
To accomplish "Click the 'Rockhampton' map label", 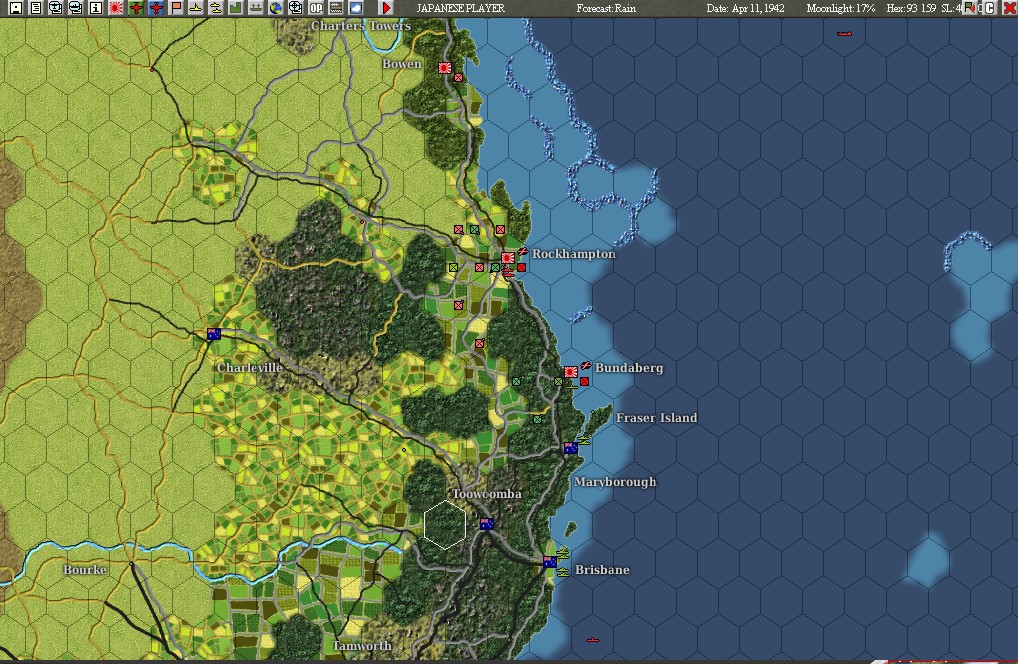I will 573,253.
